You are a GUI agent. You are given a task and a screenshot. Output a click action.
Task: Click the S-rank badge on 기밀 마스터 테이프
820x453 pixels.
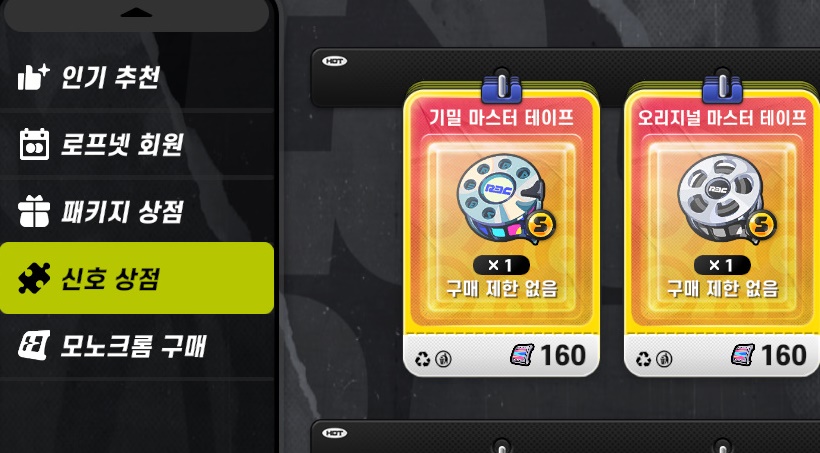tap(541, 224)
